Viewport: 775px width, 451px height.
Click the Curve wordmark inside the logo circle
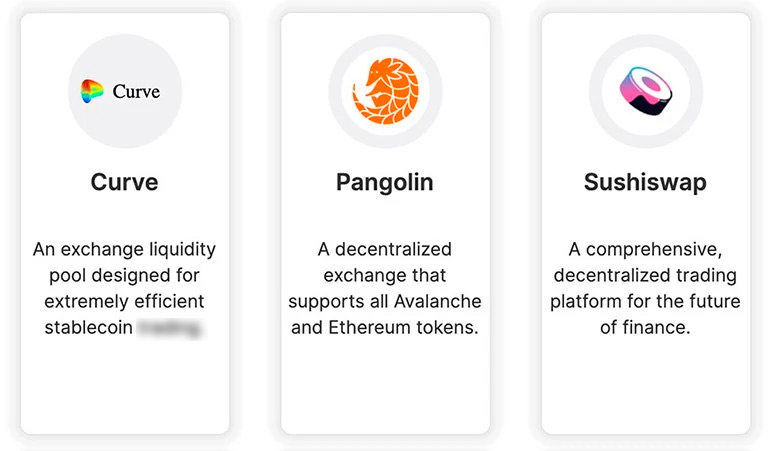click(x=136, y=92)
